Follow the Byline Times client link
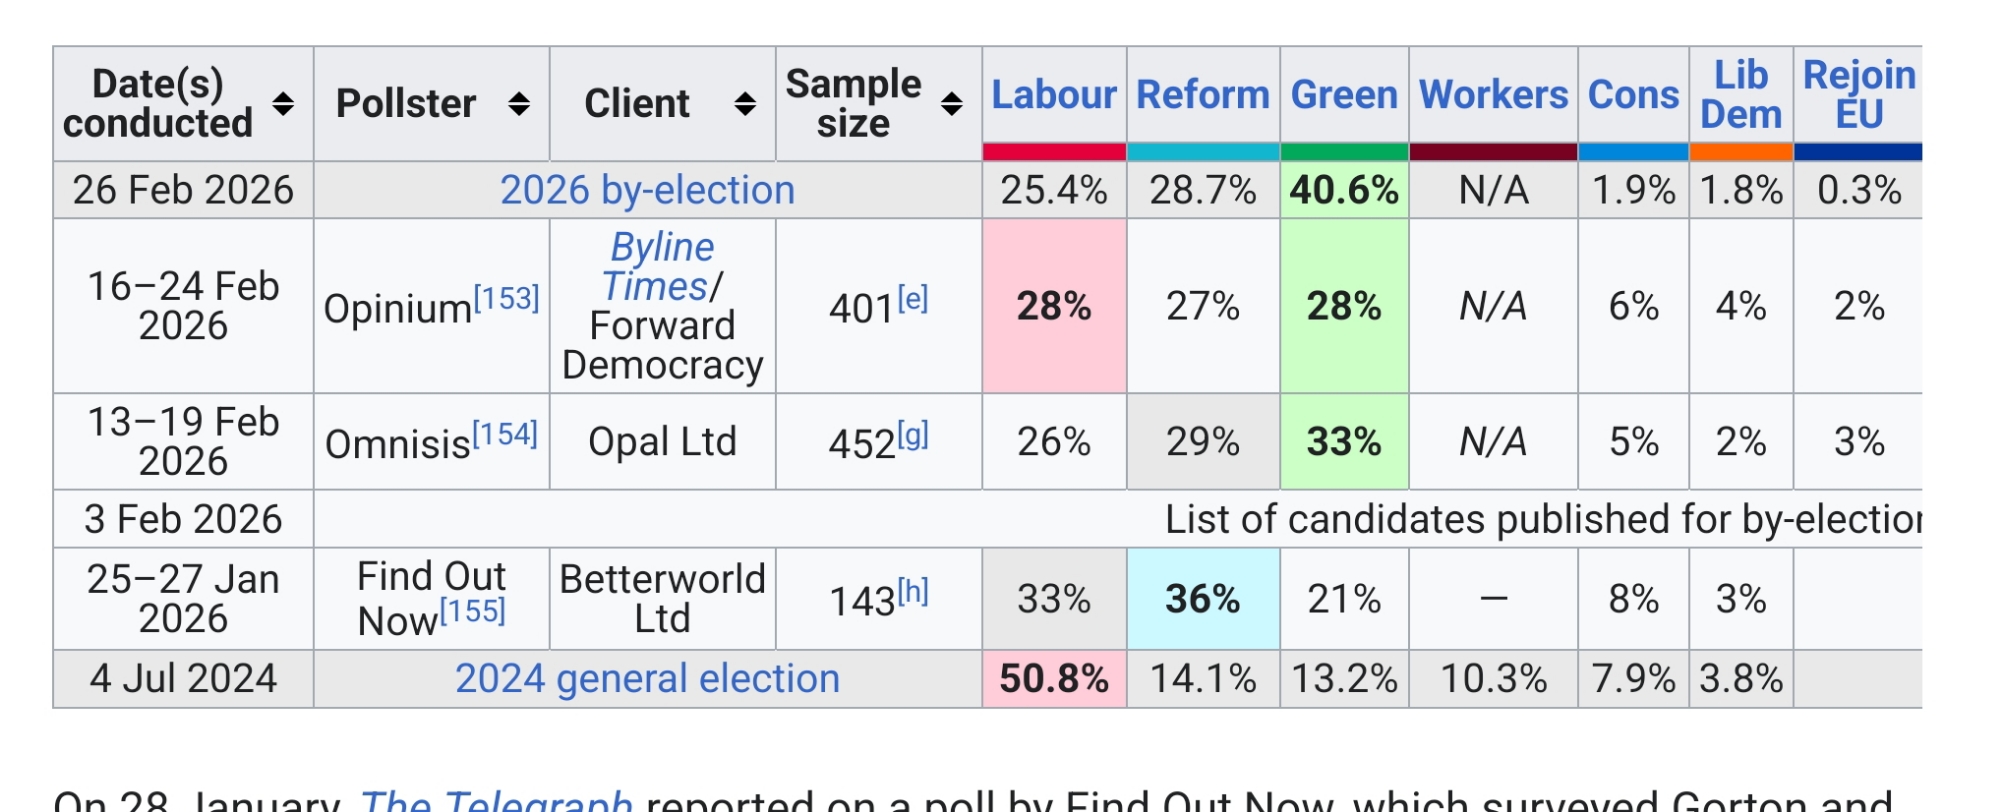The height and width of the screenshot is (812, 2000). point(660,266)
